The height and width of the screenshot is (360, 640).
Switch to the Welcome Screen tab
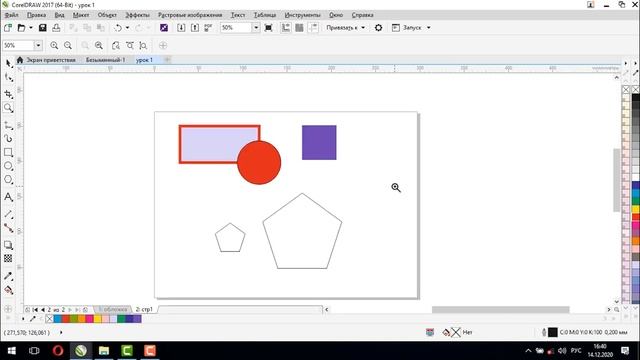(51, 60)
